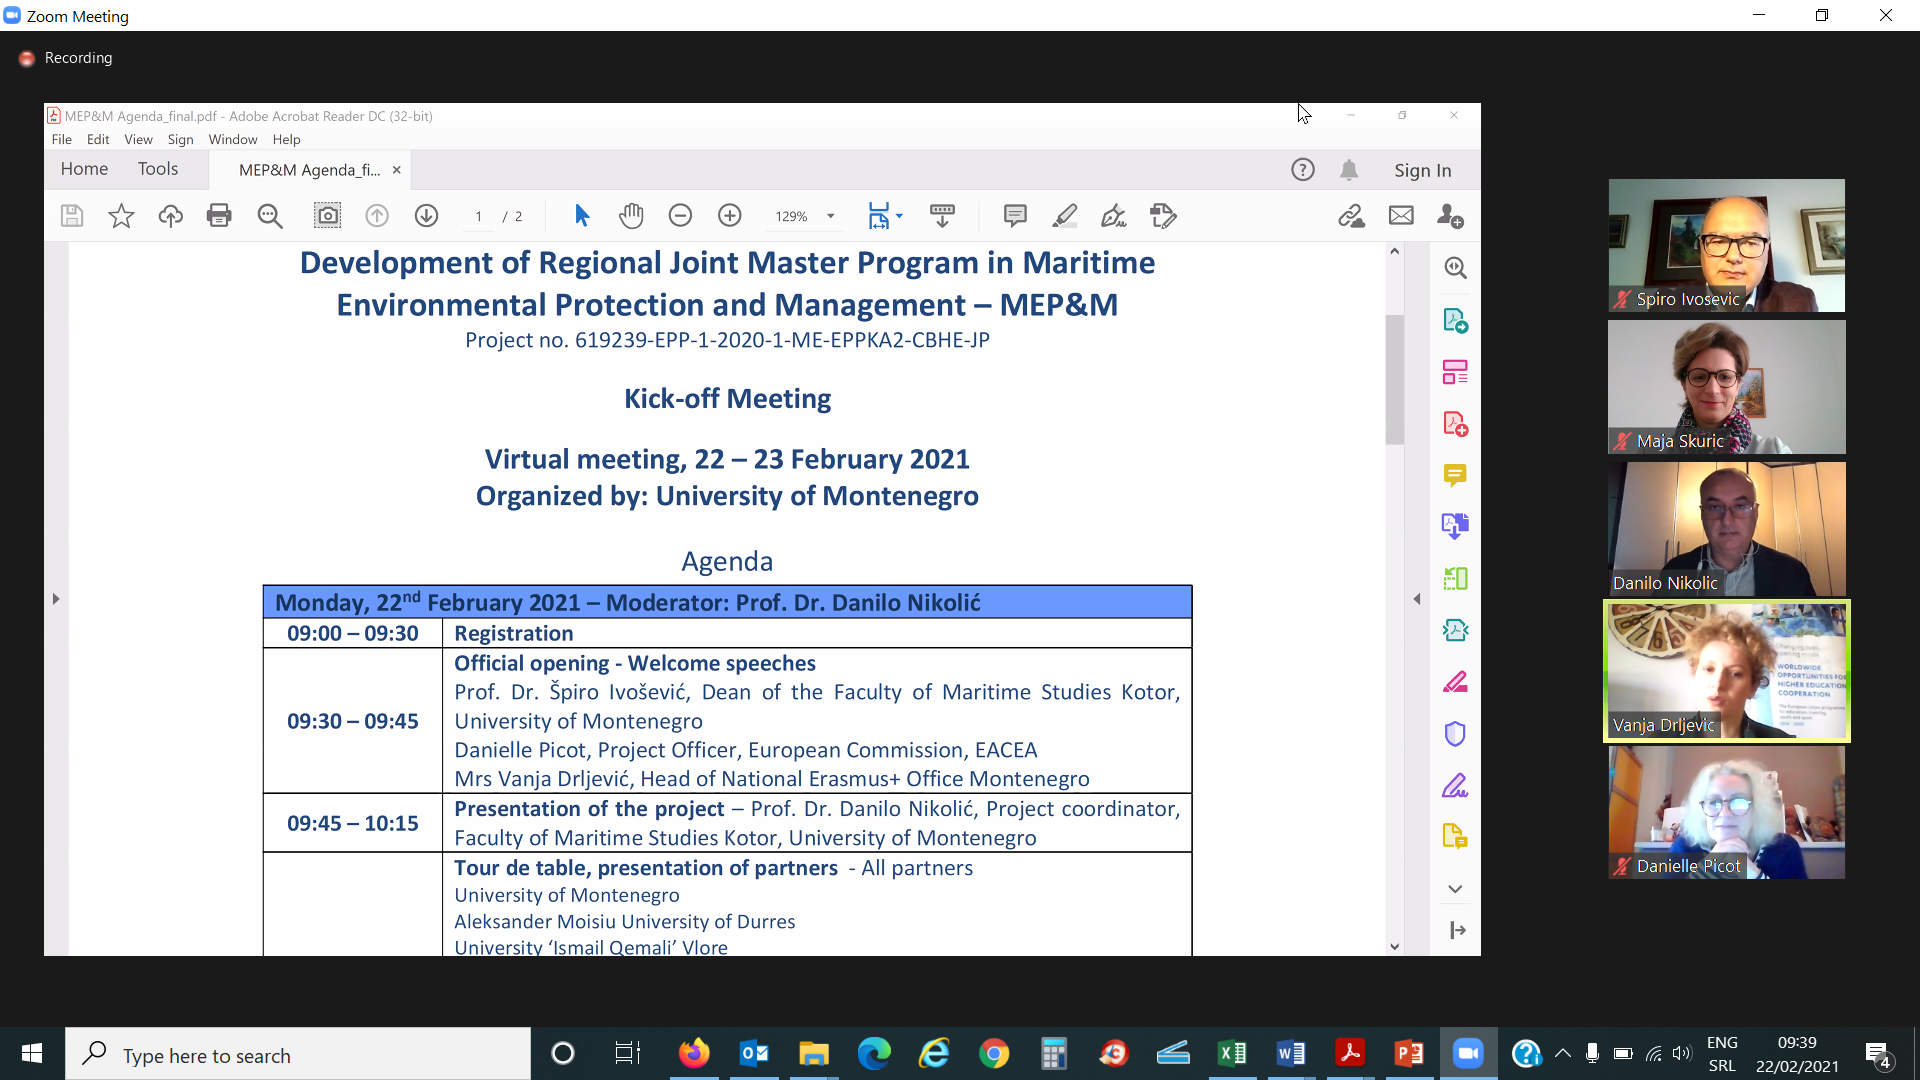Switch to the Home tab
This screenshot has width=1920, height=1080.
pos(84,169)
